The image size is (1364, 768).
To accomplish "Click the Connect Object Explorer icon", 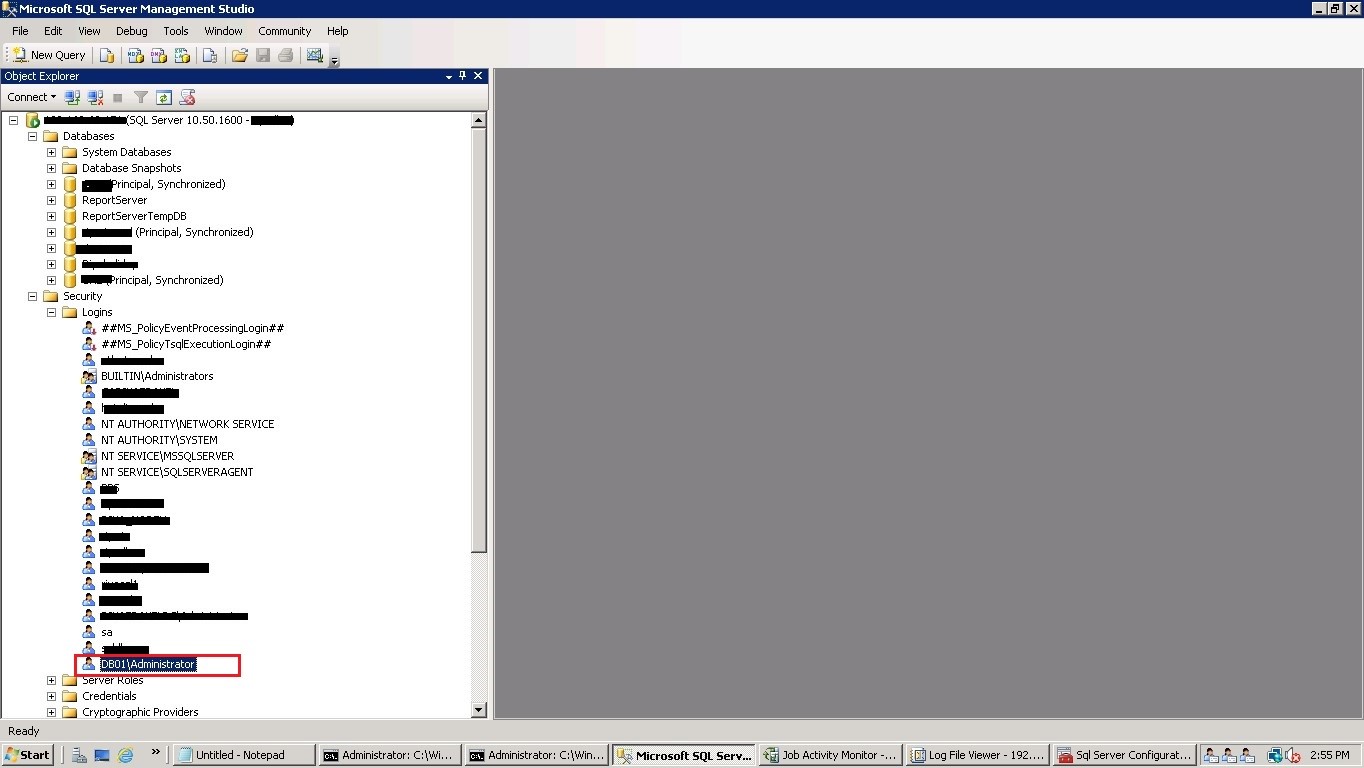I will pyautogui.click(x=72, y=97).
